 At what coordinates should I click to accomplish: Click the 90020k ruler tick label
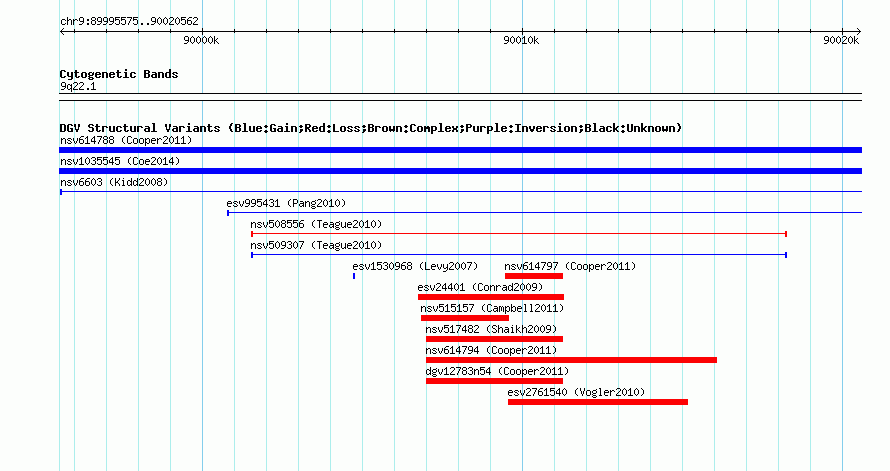pyautogui.click(x=841, y=40)
